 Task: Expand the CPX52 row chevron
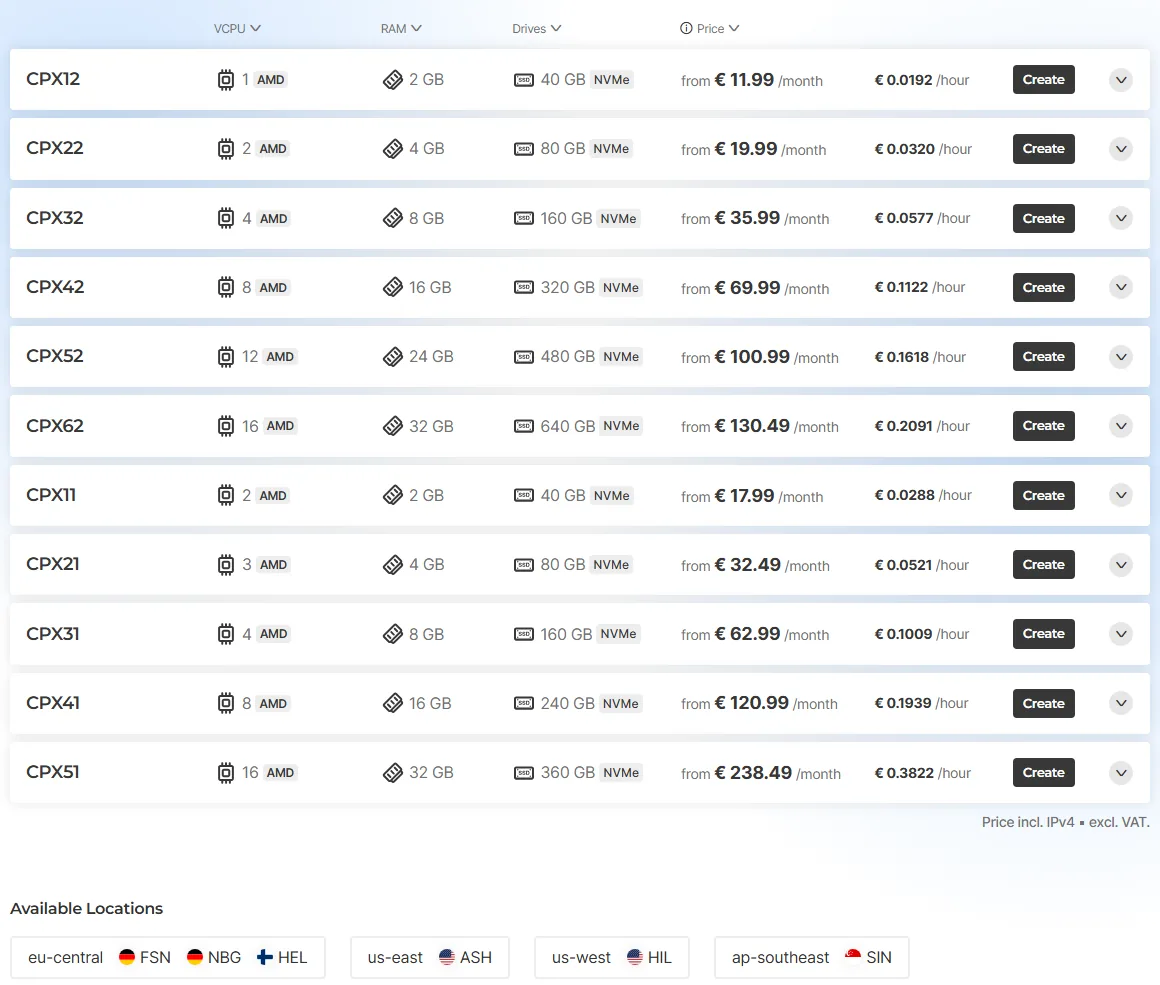click(1121, 357)
